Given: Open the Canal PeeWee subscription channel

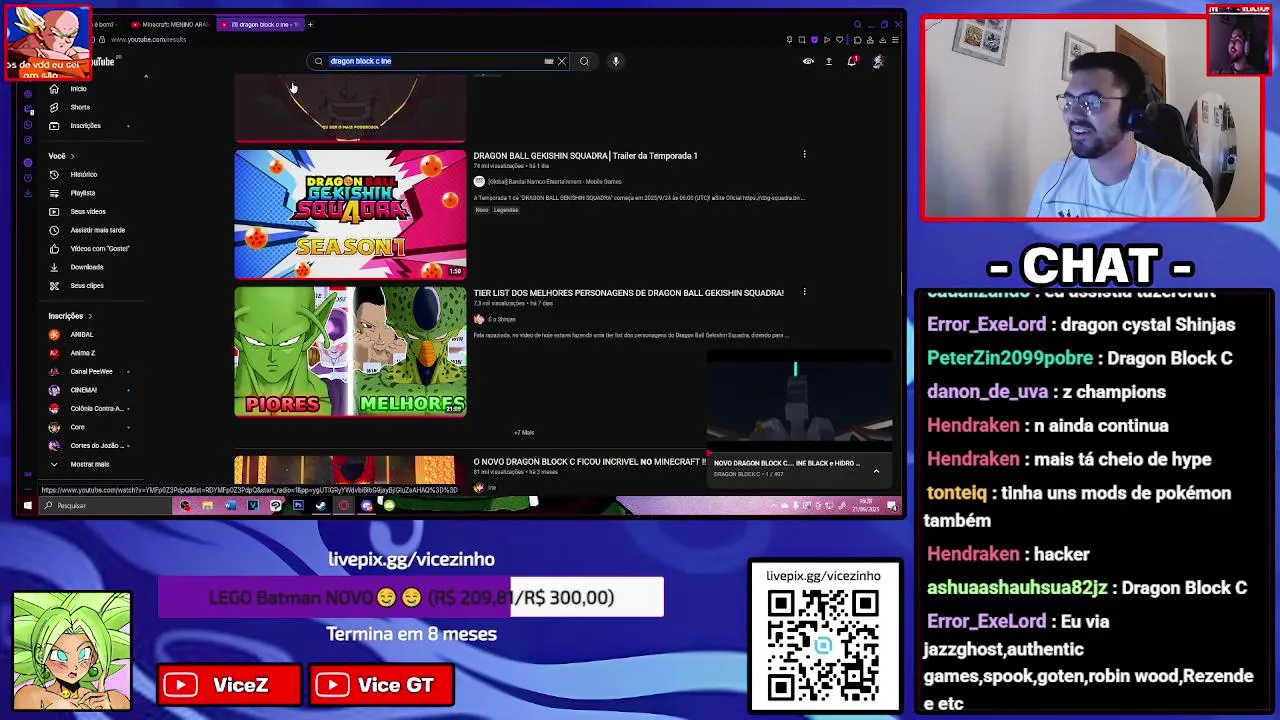Looking at the screenshot, I should coord(90,371).
